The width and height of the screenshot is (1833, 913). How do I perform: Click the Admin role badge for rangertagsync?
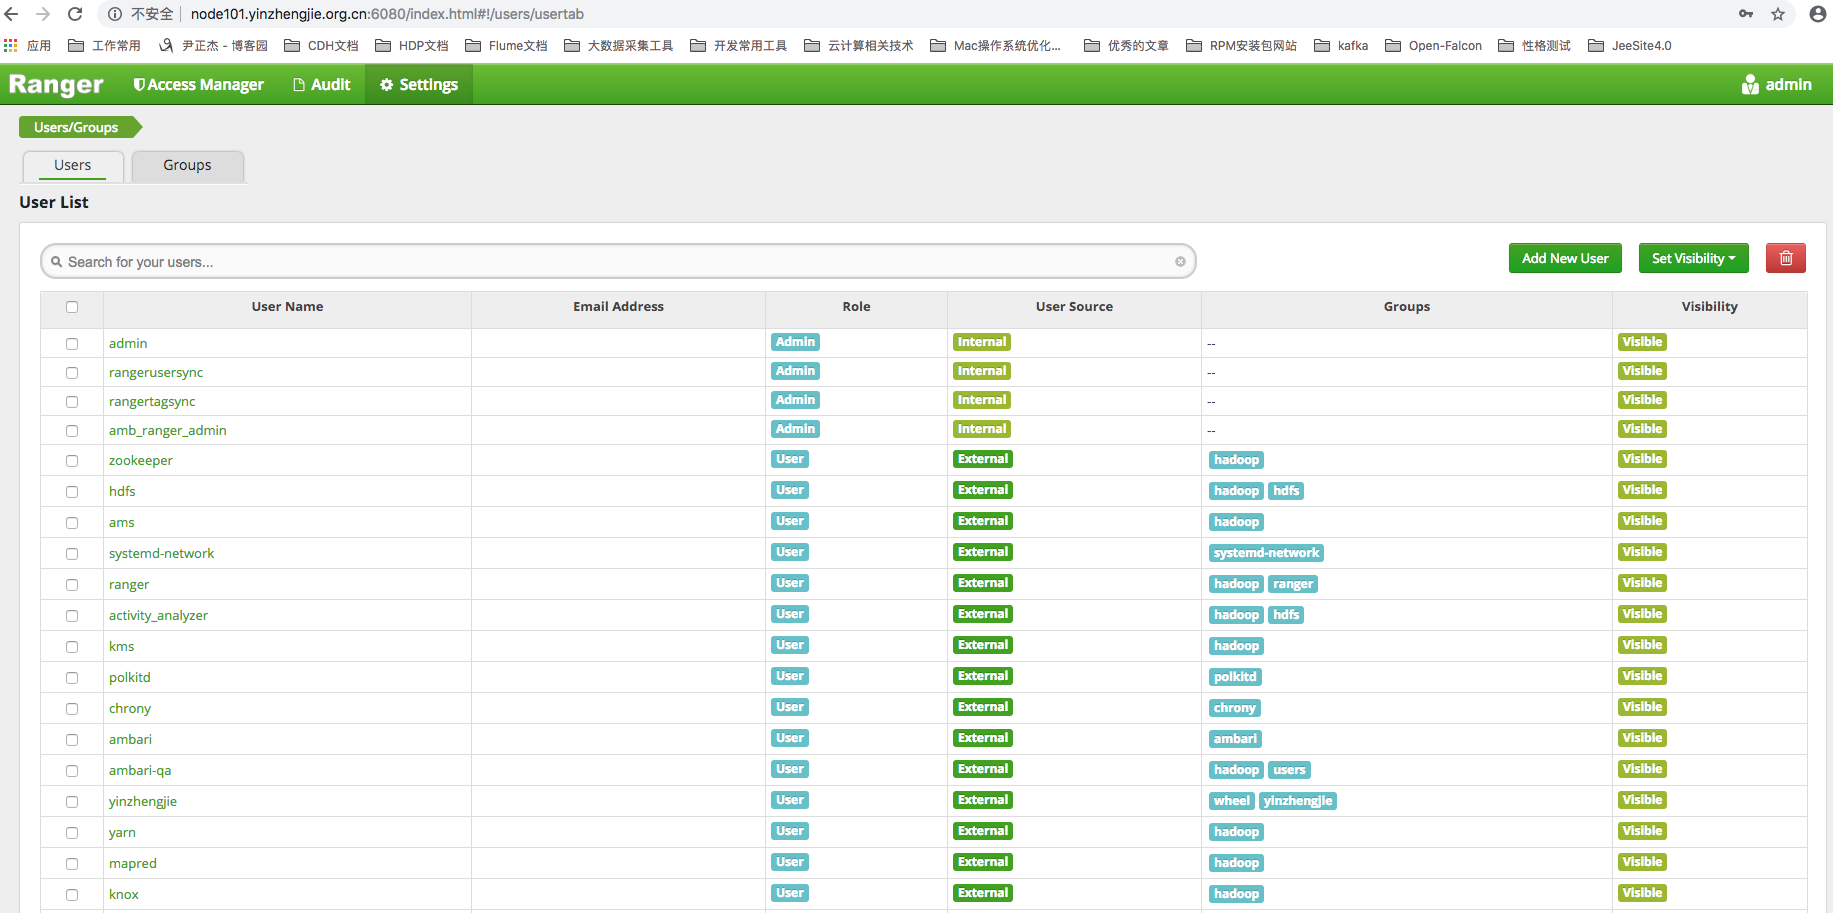pos(795,400)
